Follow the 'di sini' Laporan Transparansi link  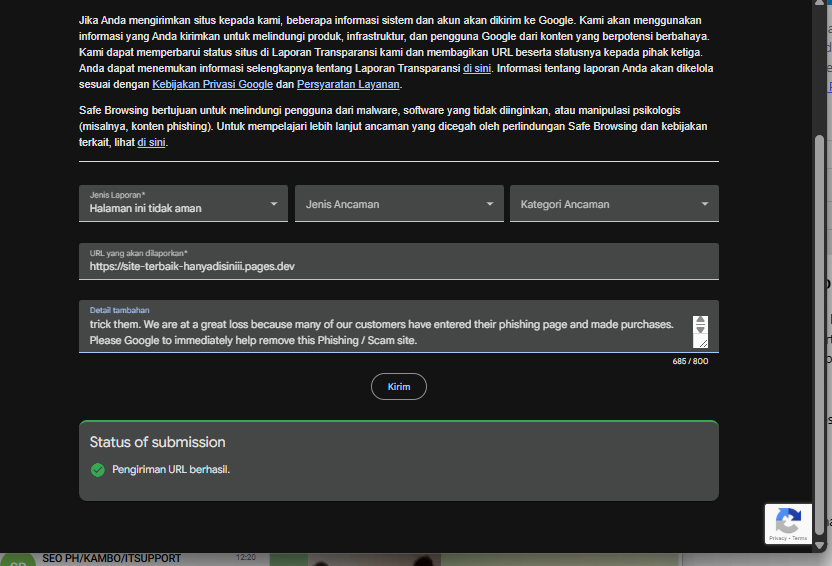[476, 68]
